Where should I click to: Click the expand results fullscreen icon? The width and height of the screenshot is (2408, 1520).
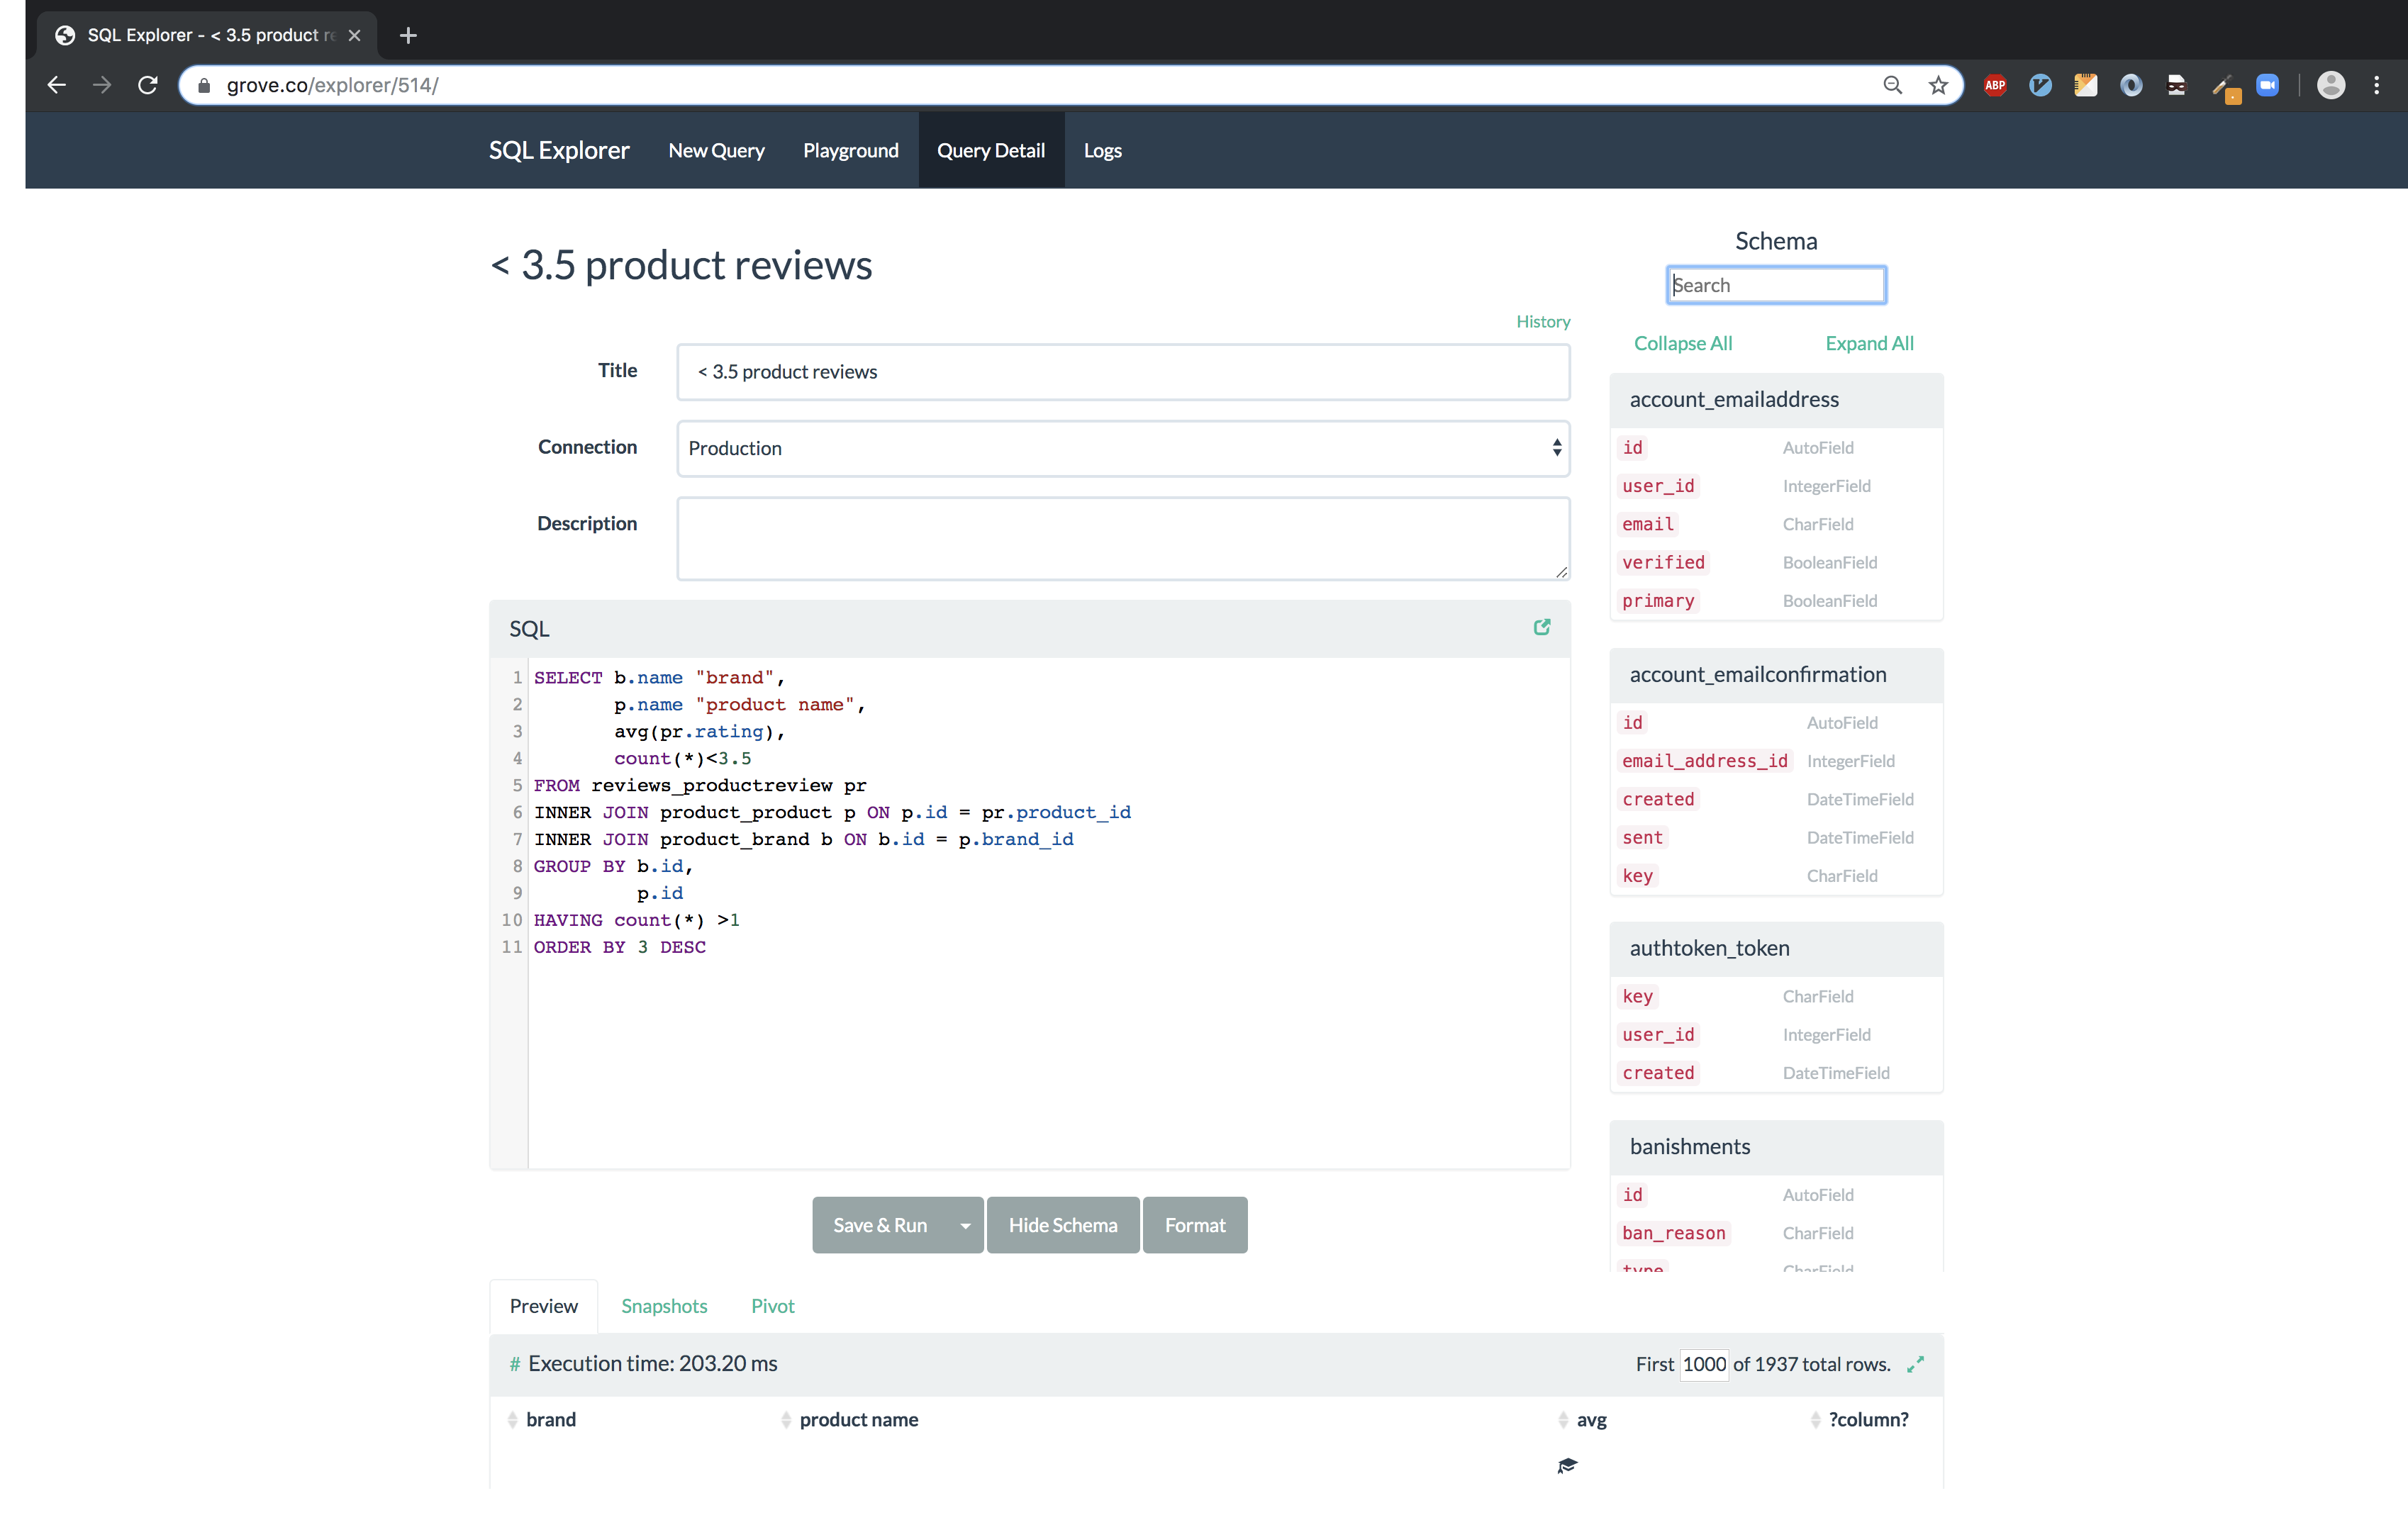[1915, 1364]
